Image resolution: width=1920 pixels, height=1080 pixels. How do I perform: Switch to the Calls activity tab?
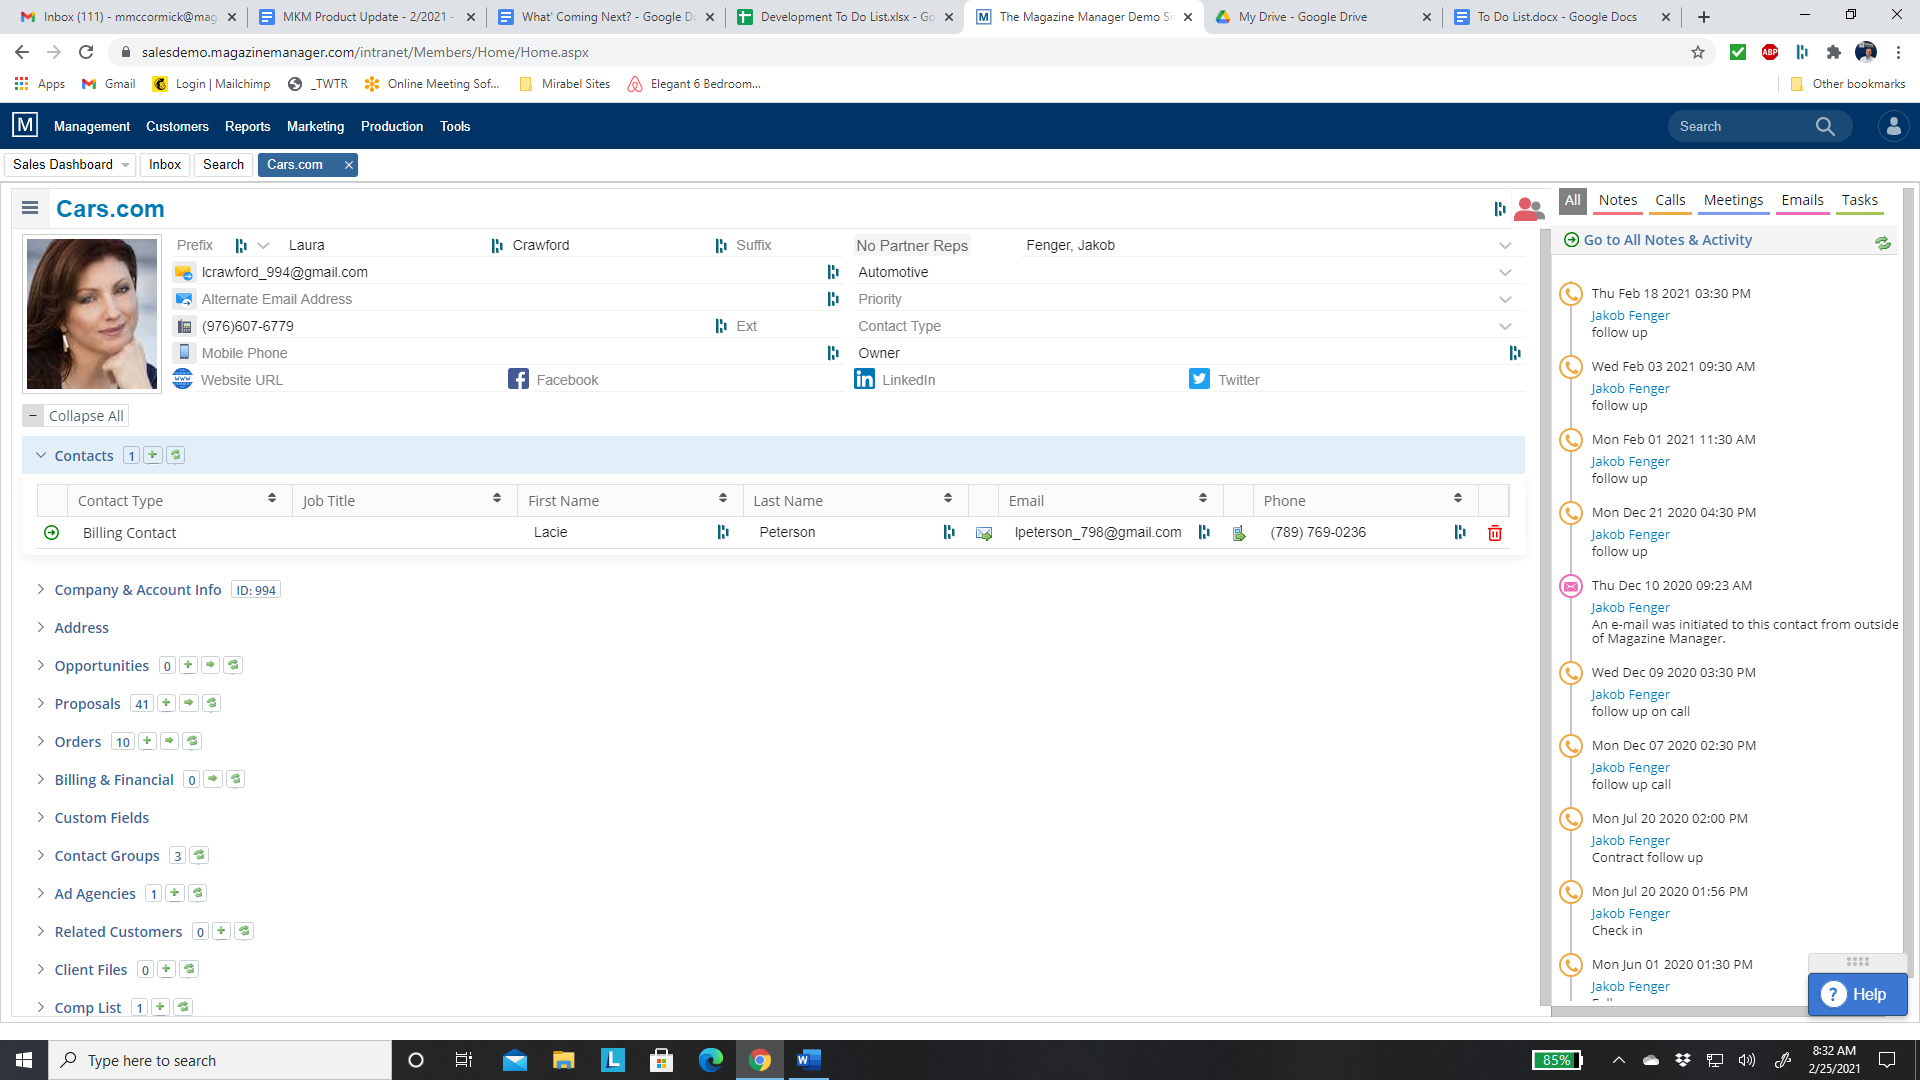1670,200
